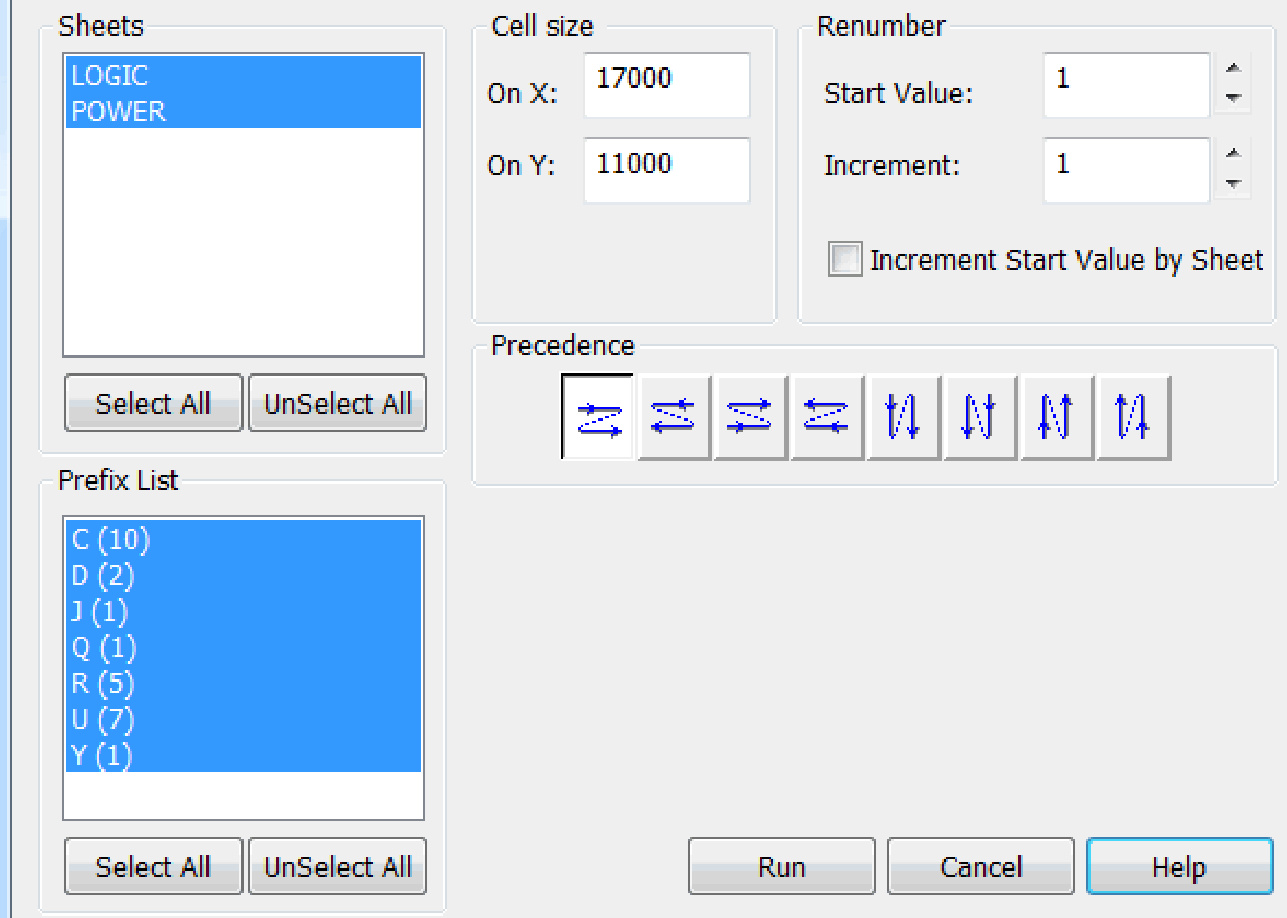
Task: Click UnSelect All under the Prefix List
Action: point(337,866)
